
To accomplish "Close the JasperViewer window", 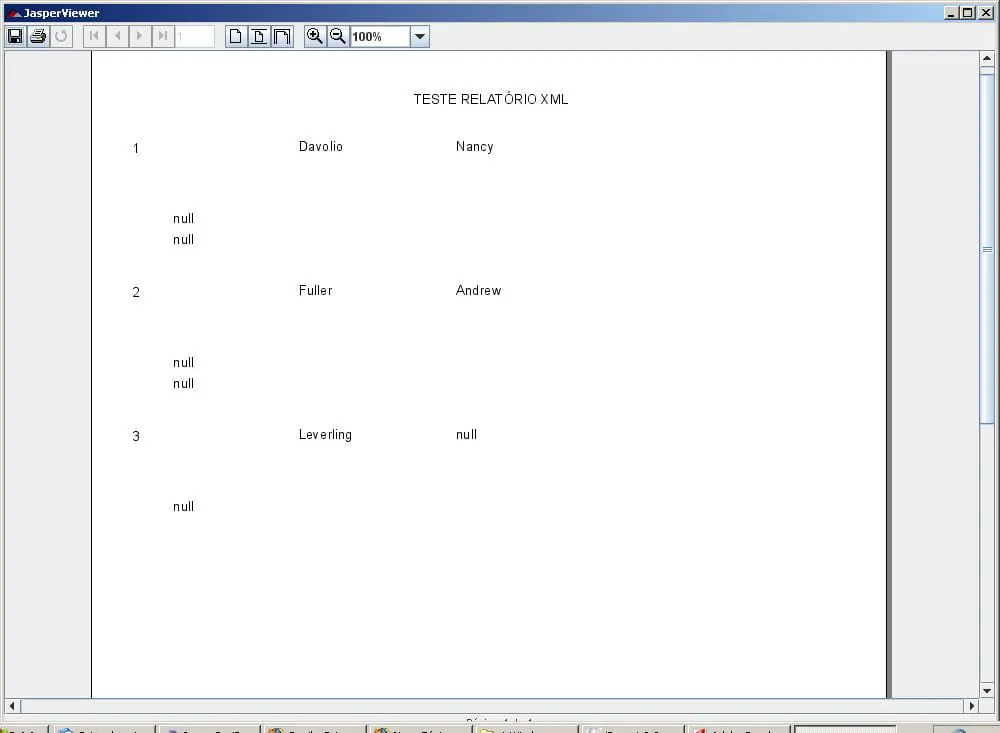I will [x=985, y=13].
